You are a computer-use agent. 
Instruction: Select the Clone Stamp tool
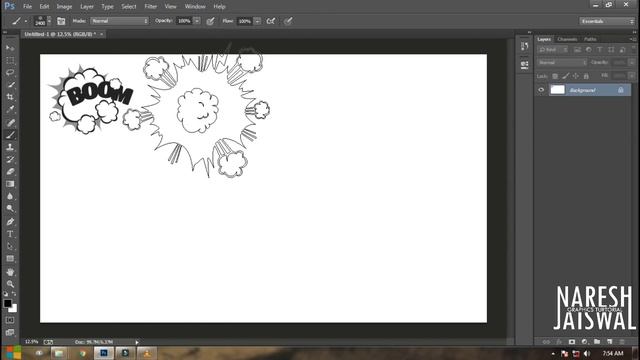pyautogui.click(x=10, y=147)
